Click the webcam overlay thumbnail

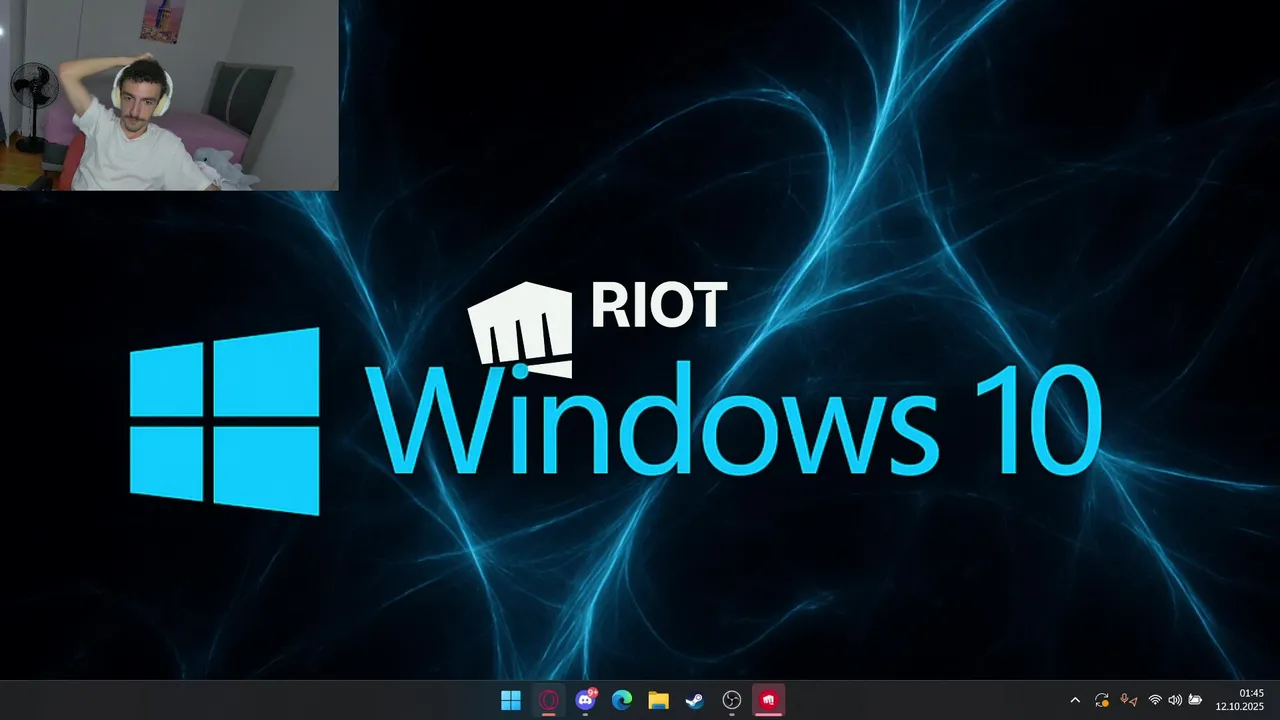(169, 95)
